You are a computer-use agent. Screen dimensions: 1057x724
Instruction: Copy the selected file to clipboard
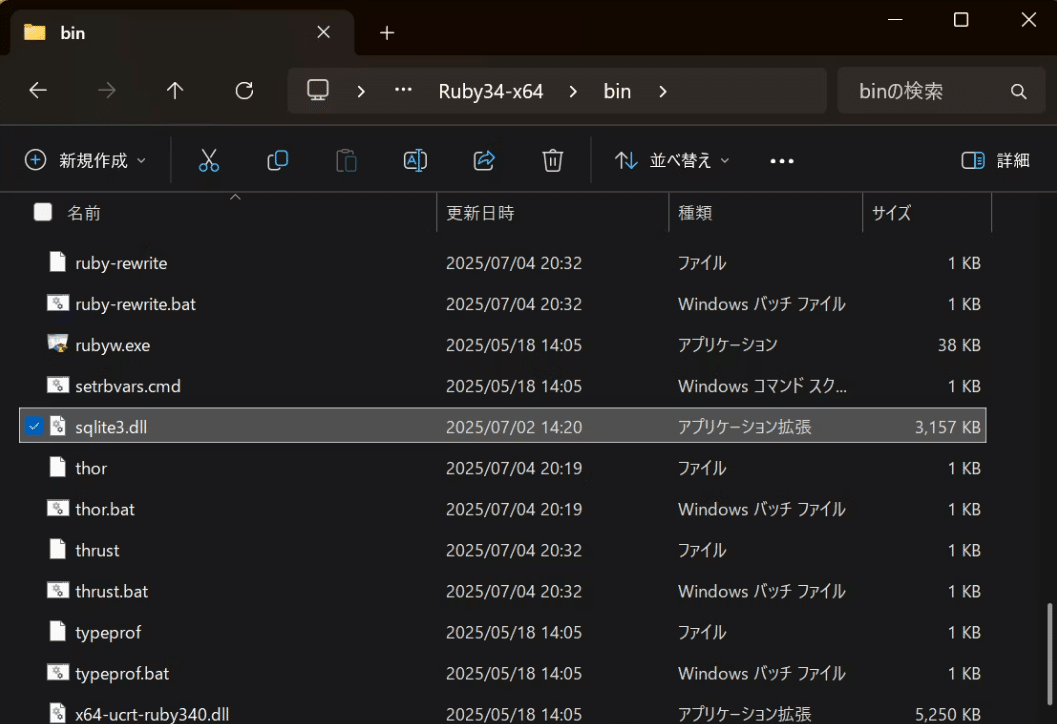click(x=278, y=160)
